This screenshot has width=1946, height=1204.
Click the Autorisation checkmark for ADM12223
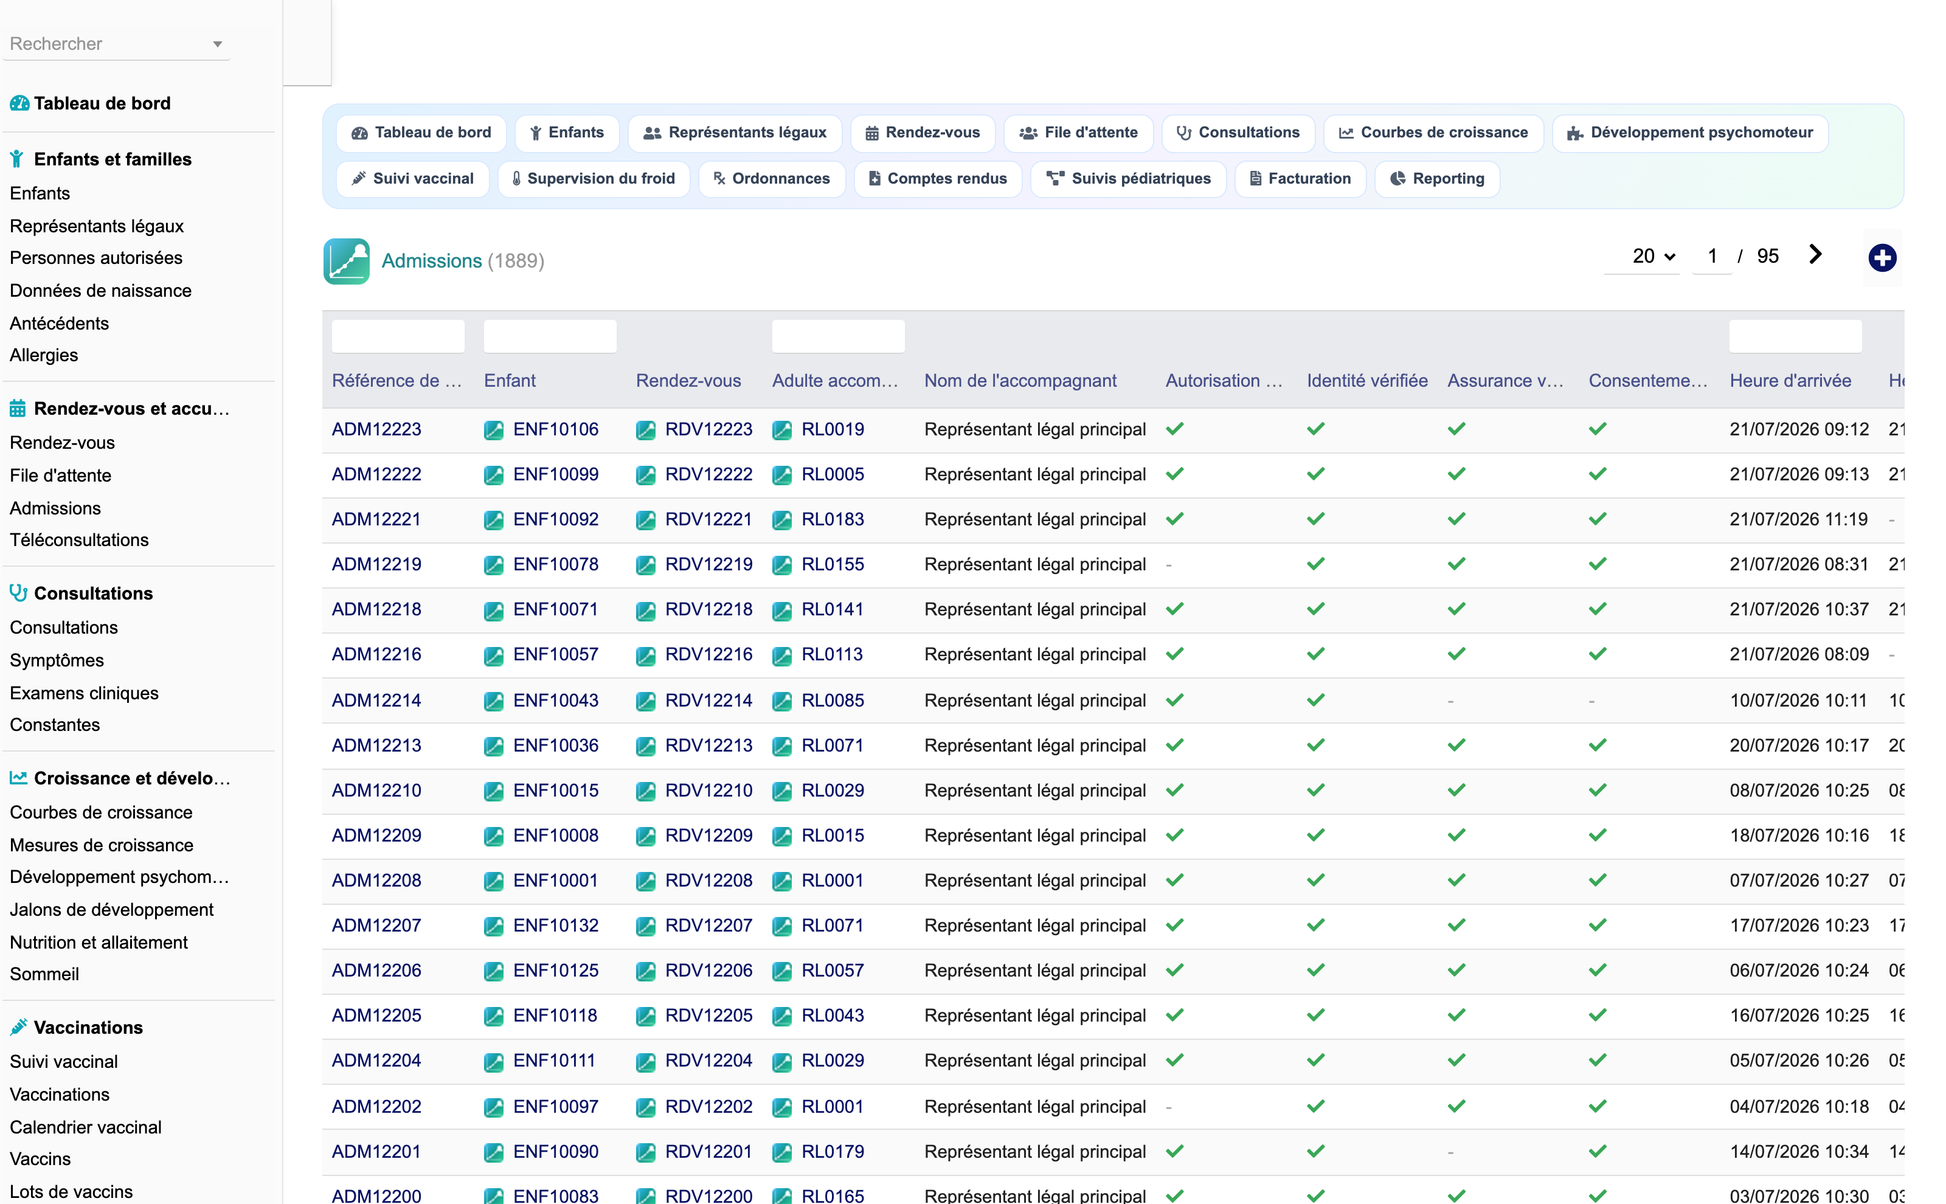coord(1175,429)
